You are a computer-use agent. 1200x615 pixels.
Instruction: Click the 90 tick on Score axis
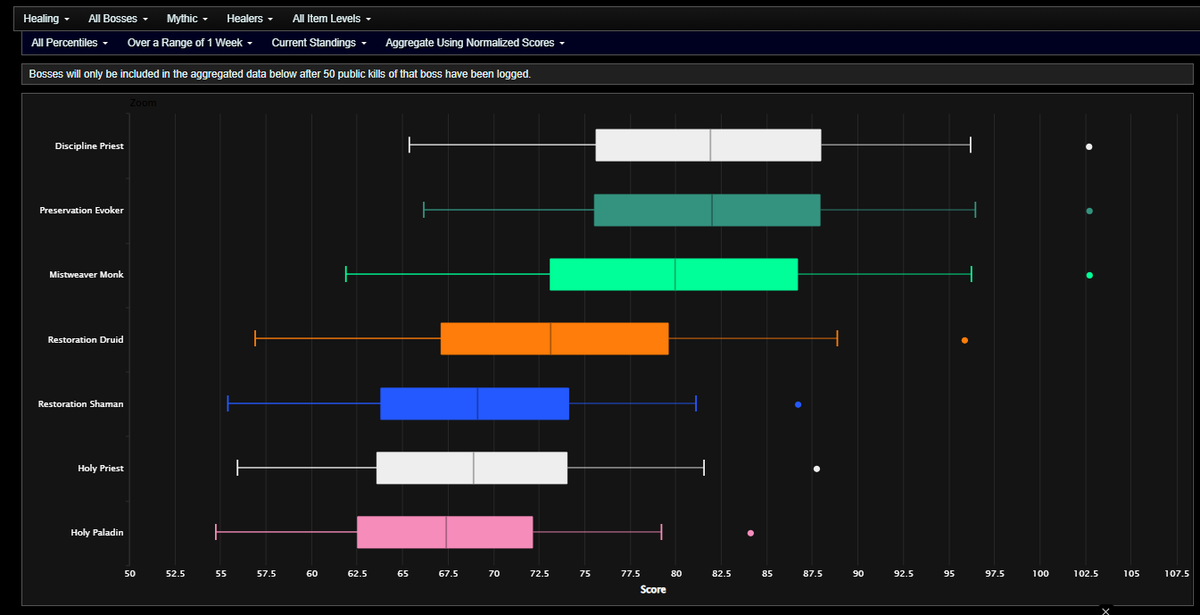coord(858,573)
